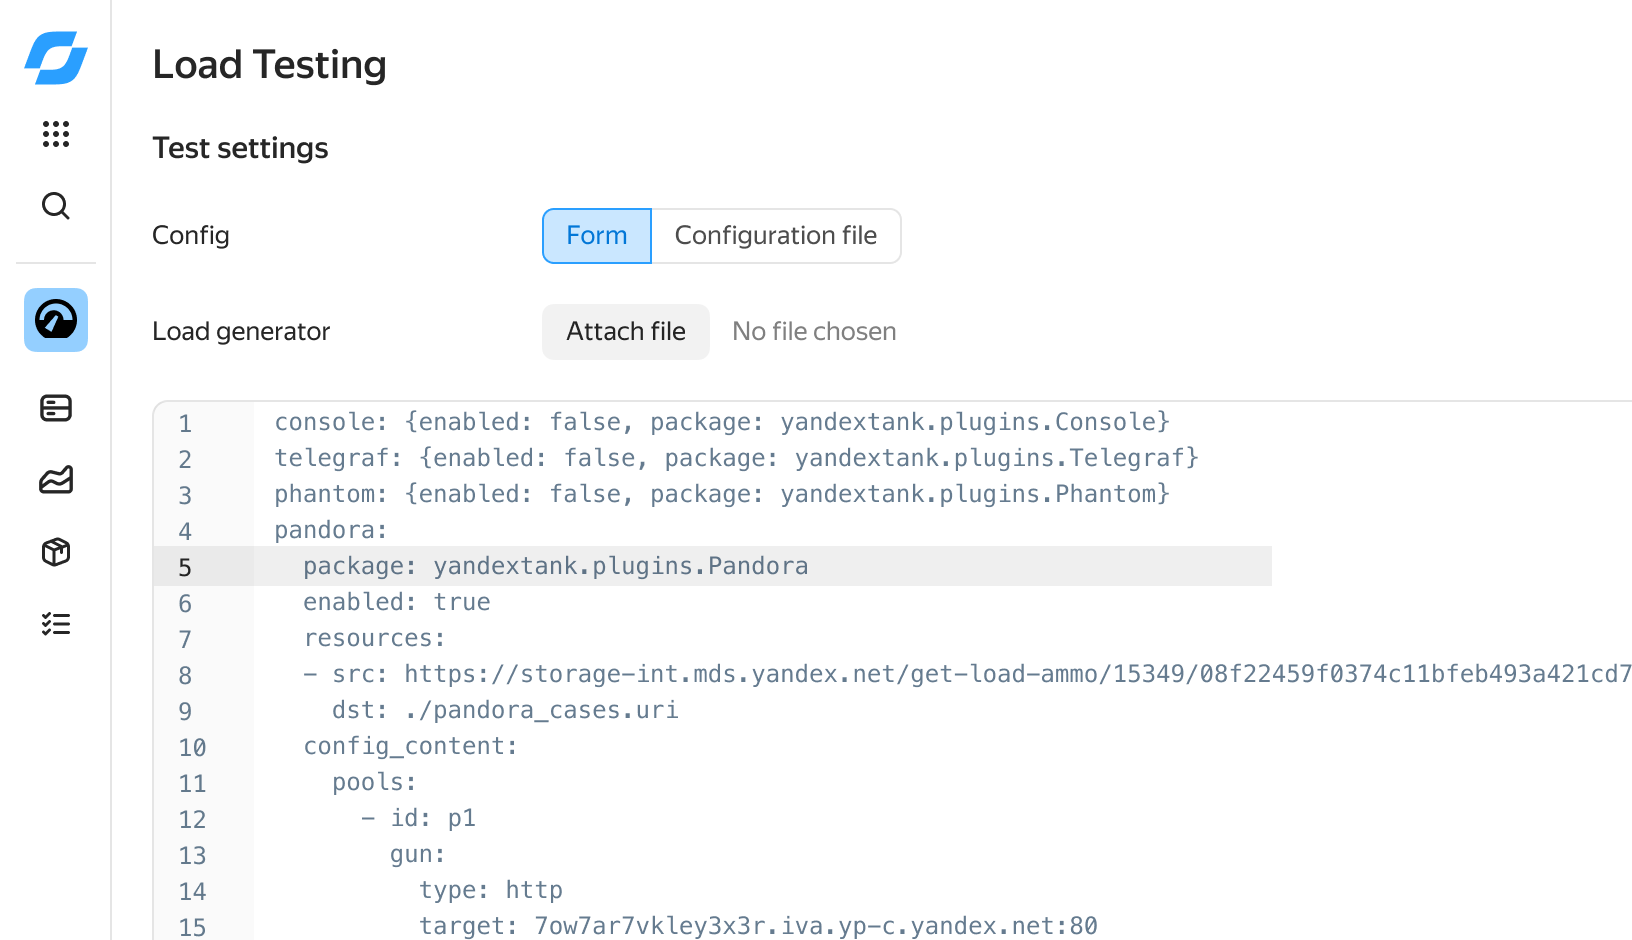Click the search magnifier icon
The height and width of the screenshot is (940, 1632).
[56, 206]
